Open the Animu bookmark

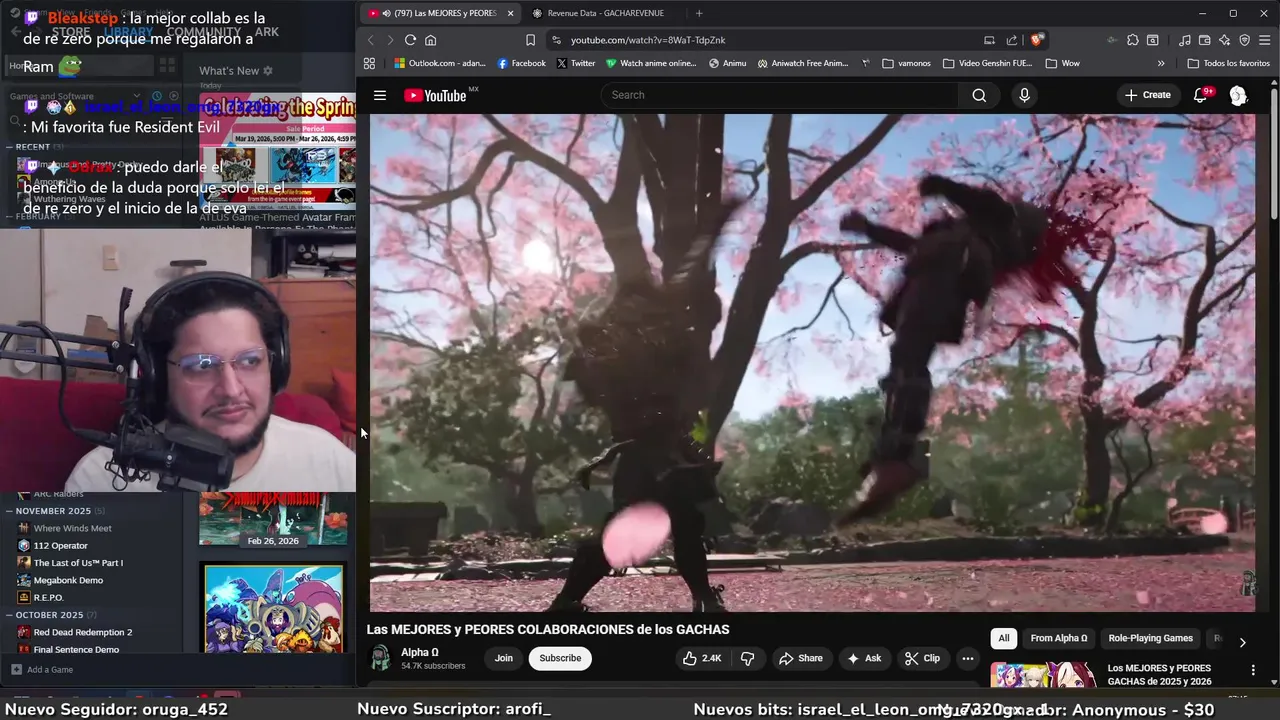click(x=727, y=63)
